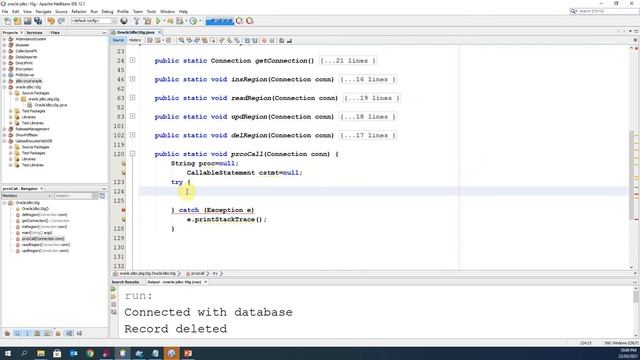Toggle Show Inherited Members filter in Navigator

pos(7,333)
